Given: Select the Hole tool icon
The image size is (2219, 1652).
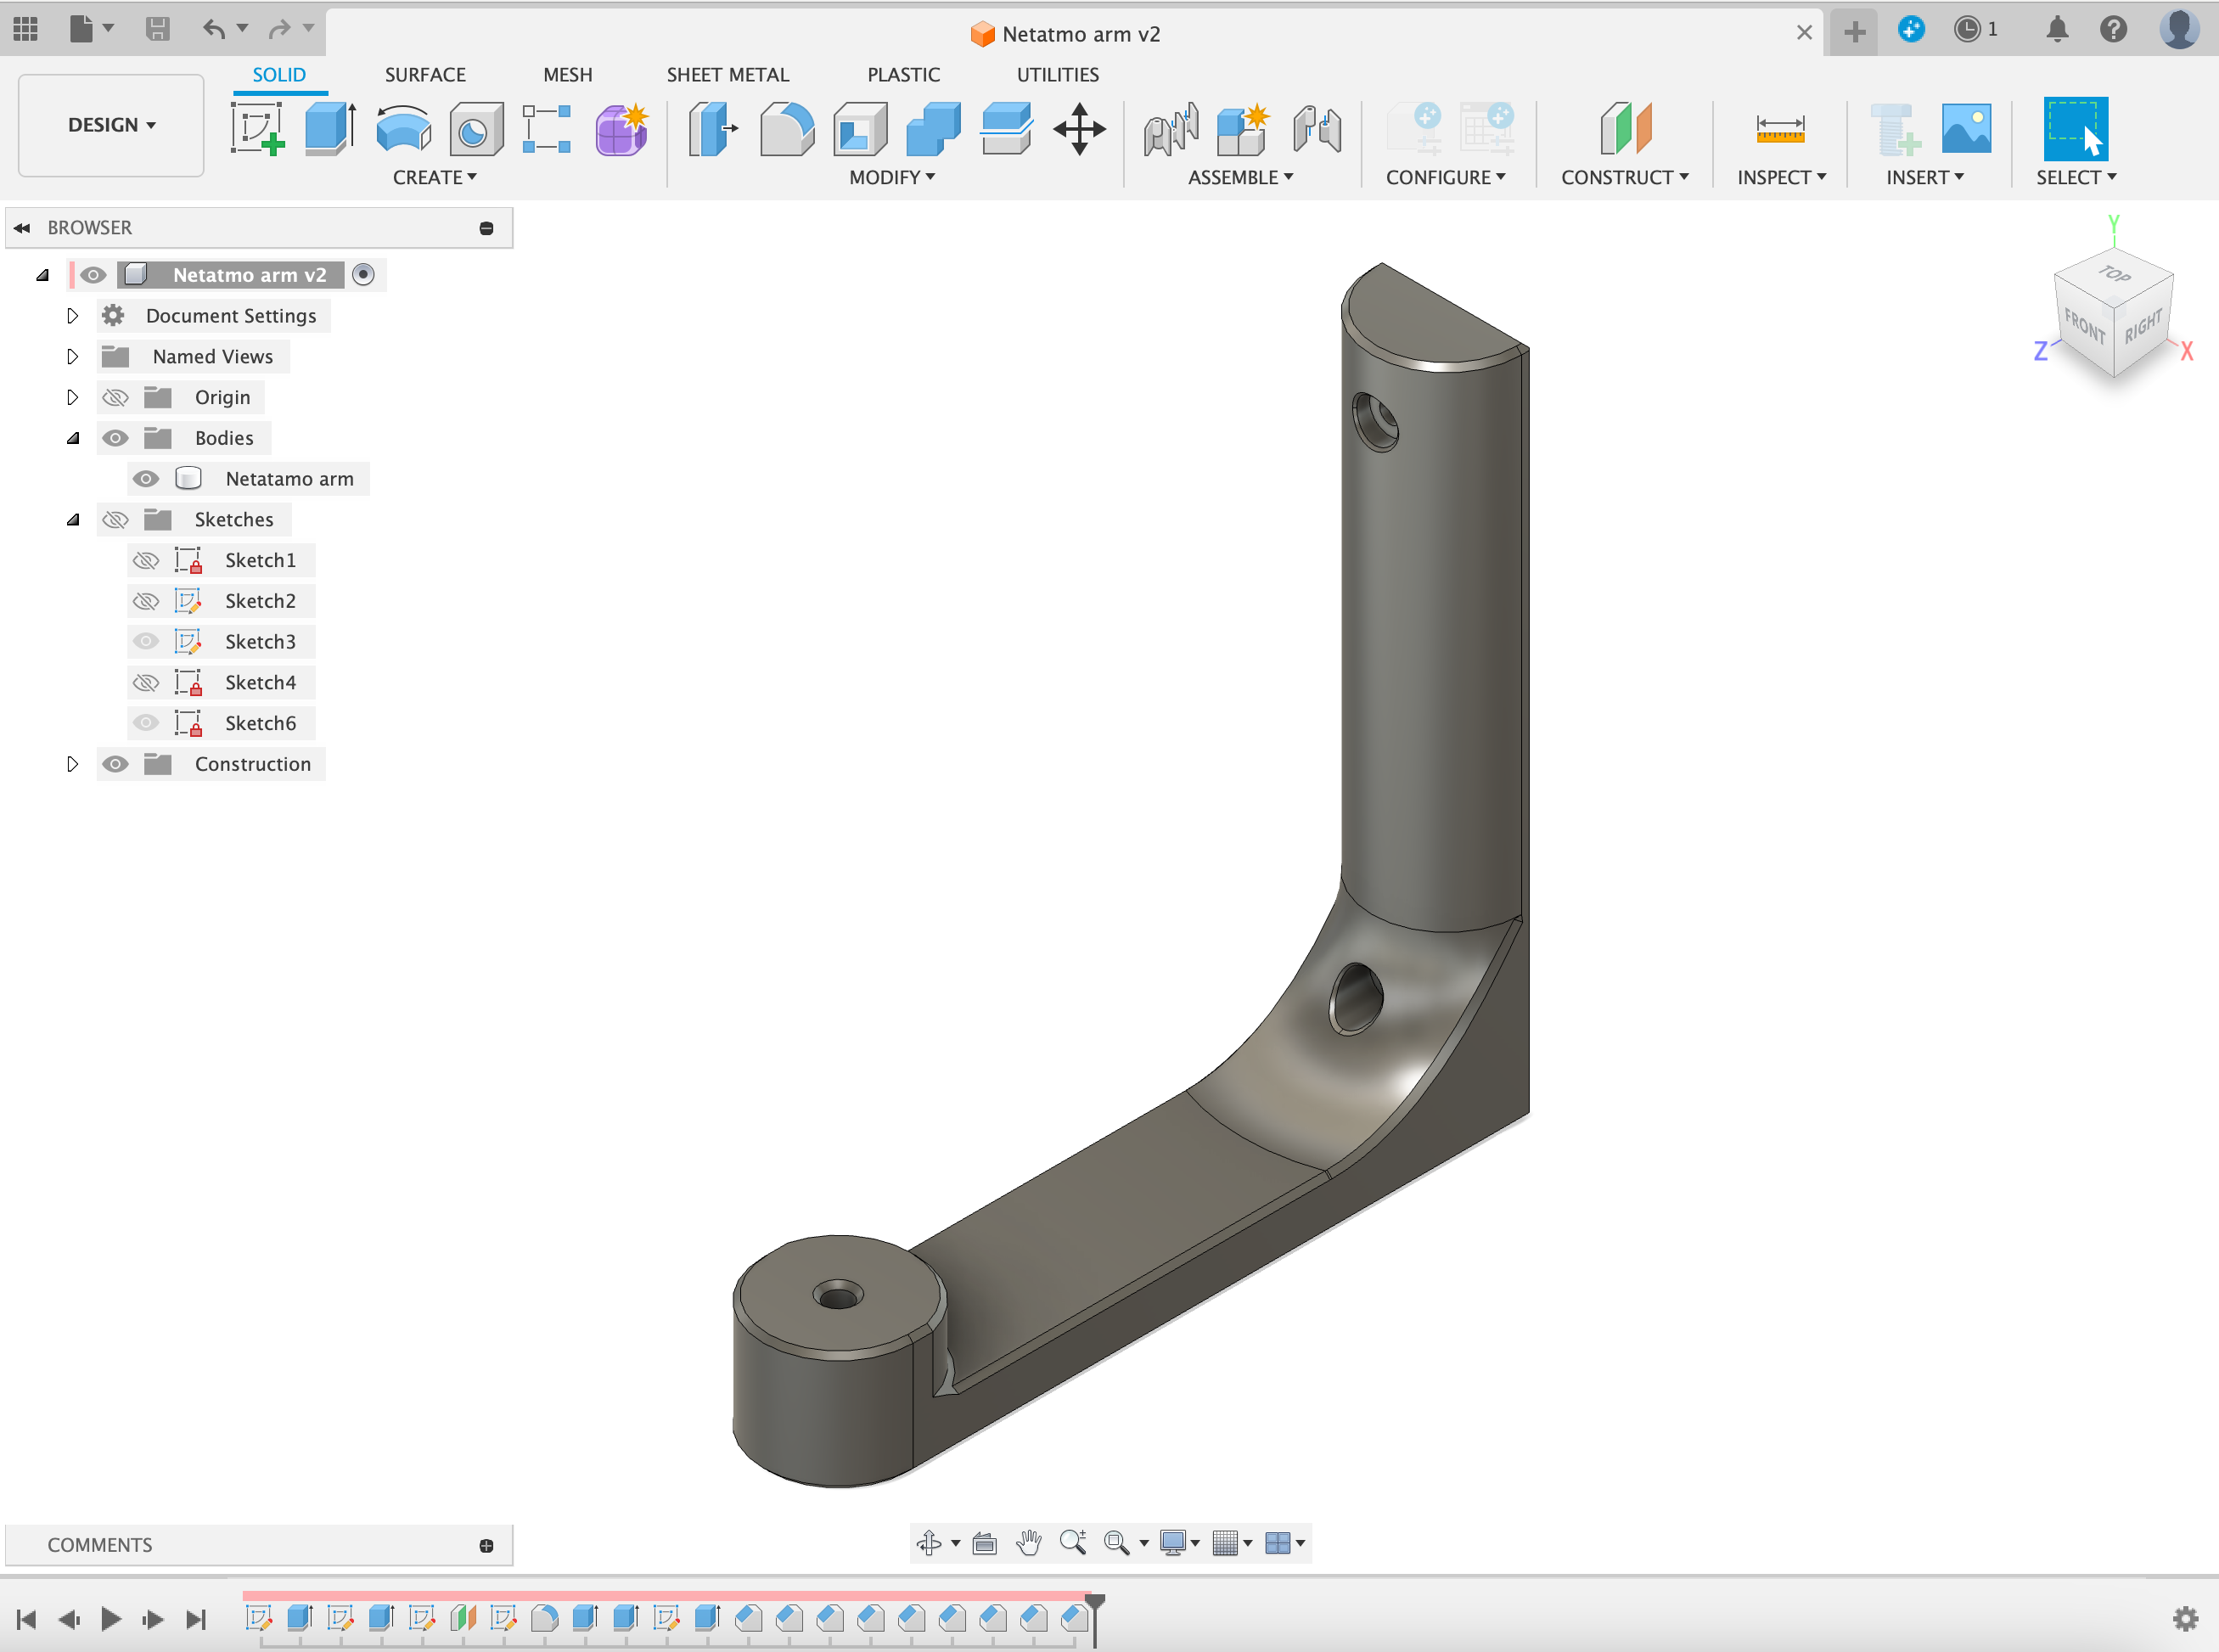Looking at the screenshot, I should pyautogui.click(x=476, y=129).
